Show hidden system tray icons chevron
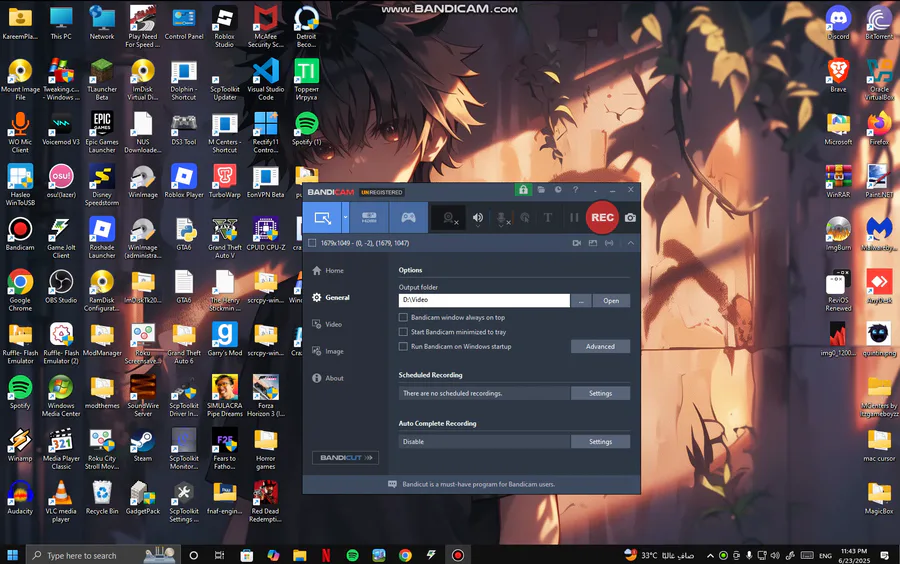This screenshot has width=900, height=564. pos(710,555)
